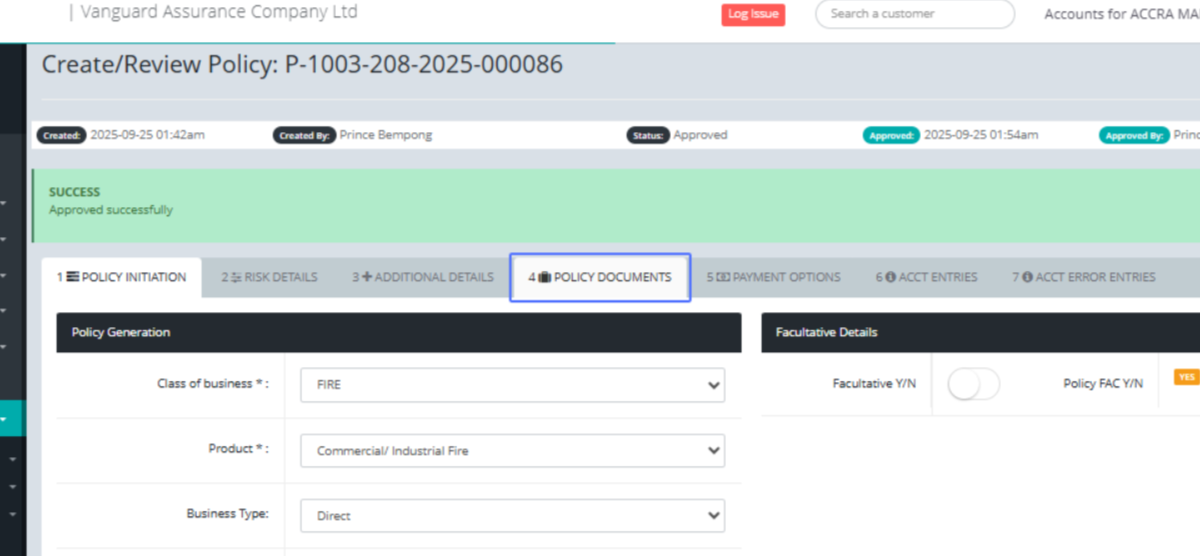Click the sliders icon on Risk Details
Screen dimensions: 1200x556
pos(237,277)
